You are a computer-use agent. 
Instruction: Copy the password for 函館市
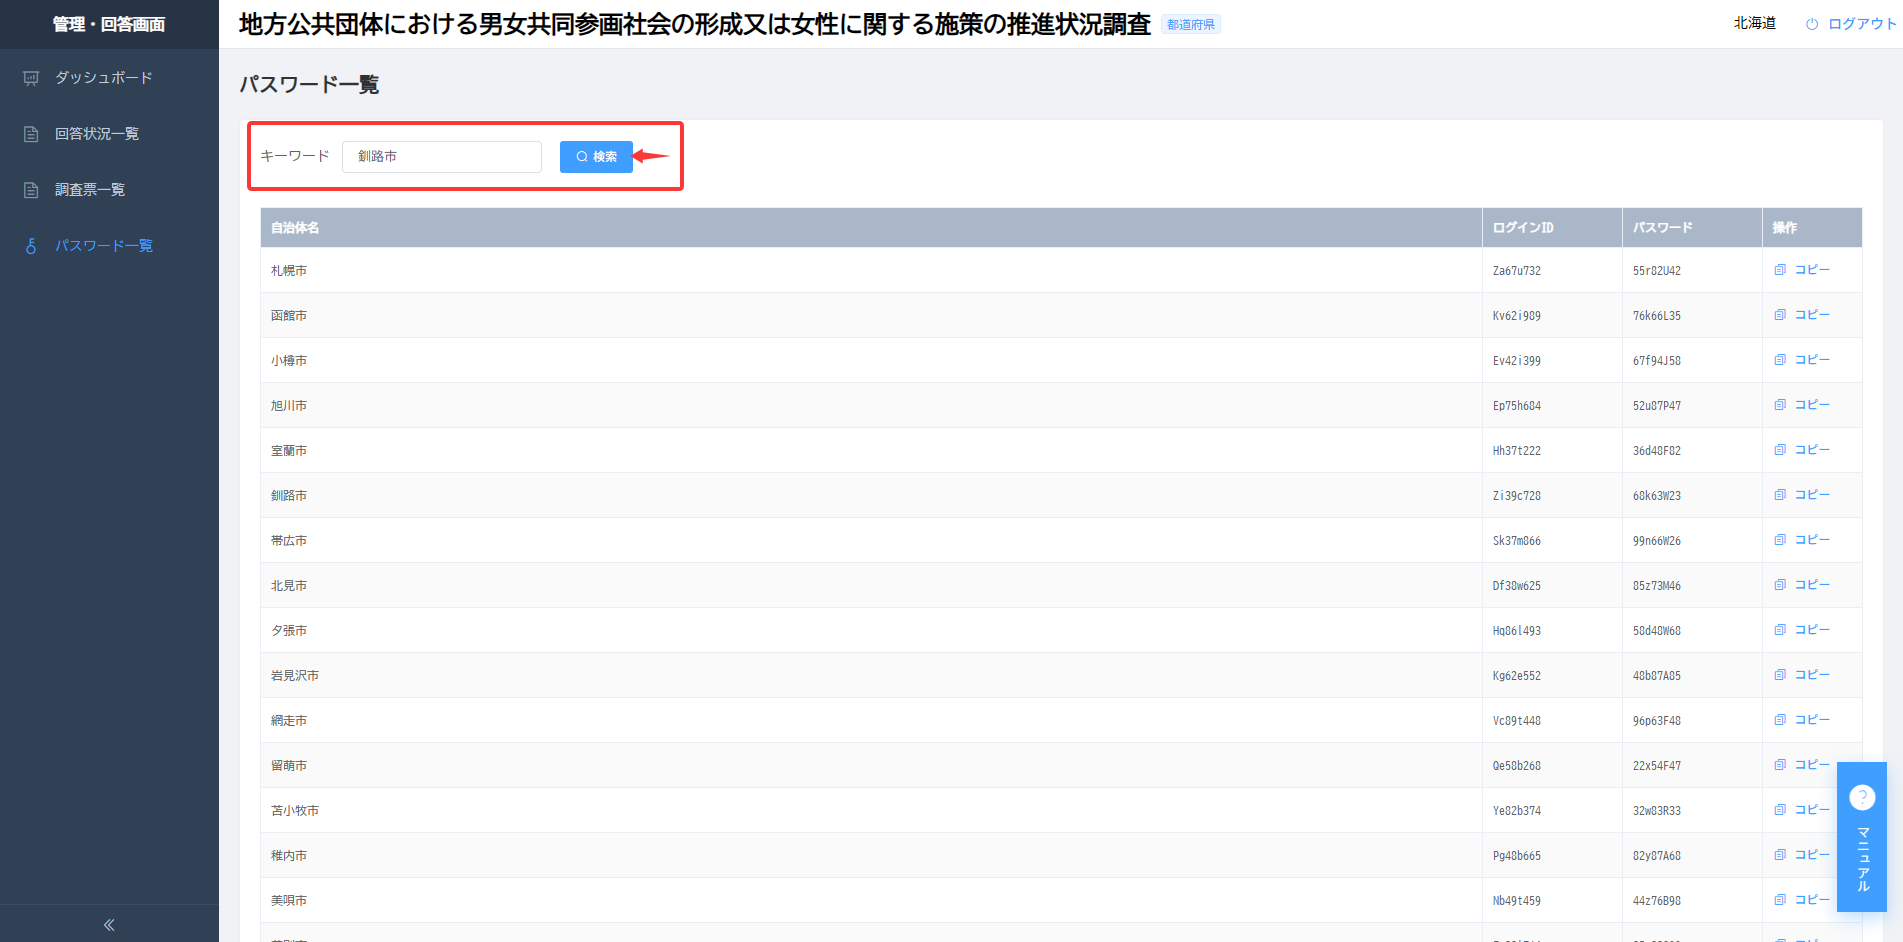click(x=1802, y=315)
